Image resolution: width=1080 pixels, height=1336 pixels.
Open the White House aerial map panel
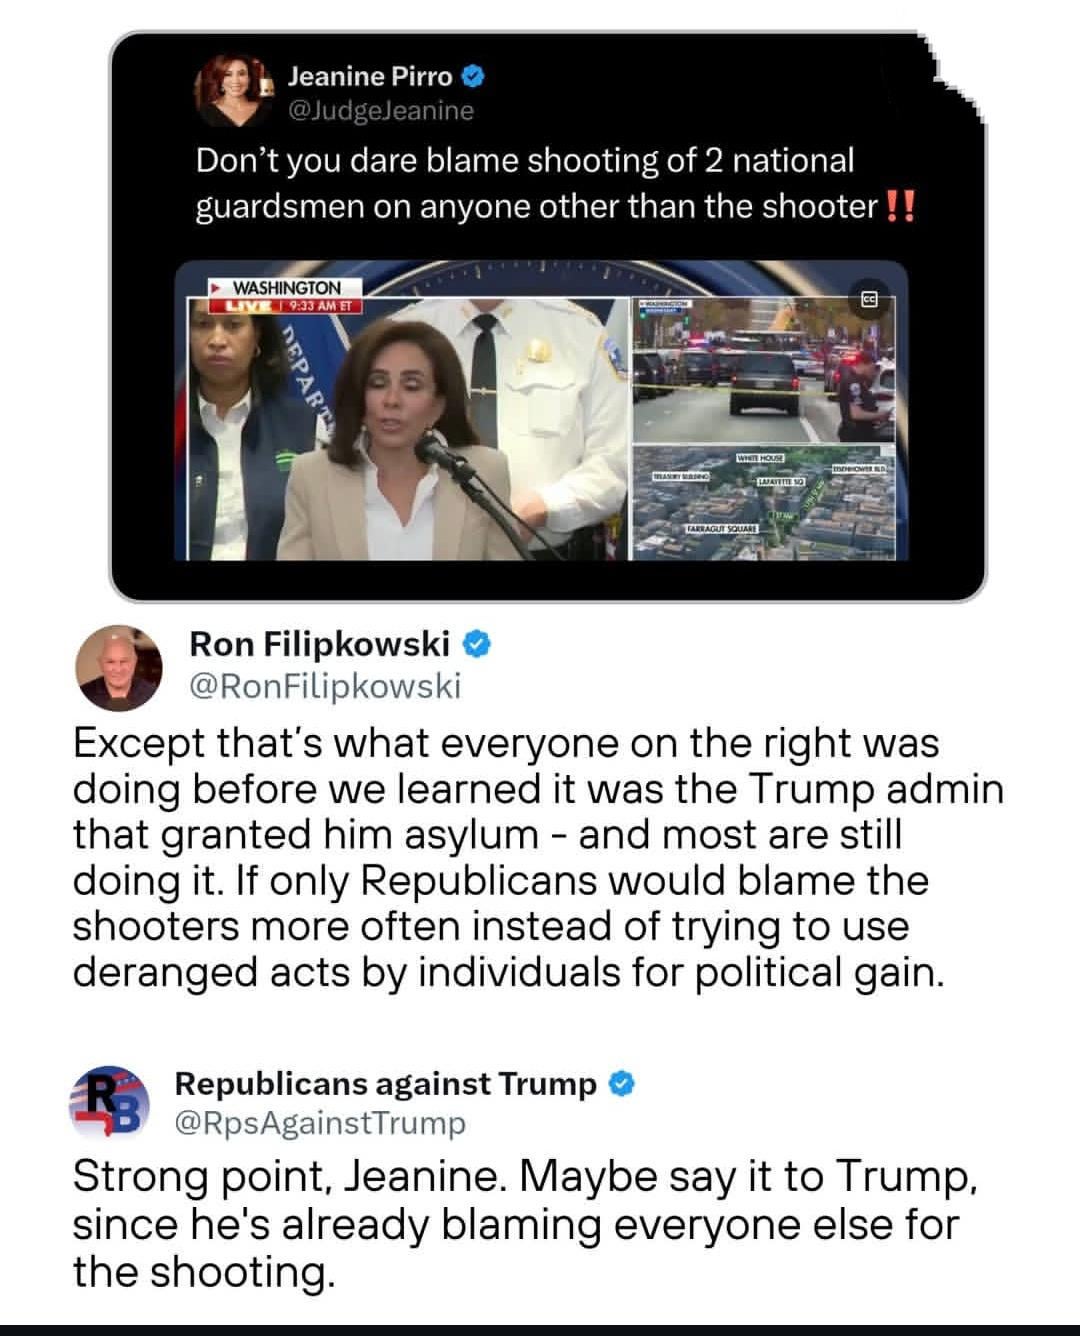(x=768, y=502)
